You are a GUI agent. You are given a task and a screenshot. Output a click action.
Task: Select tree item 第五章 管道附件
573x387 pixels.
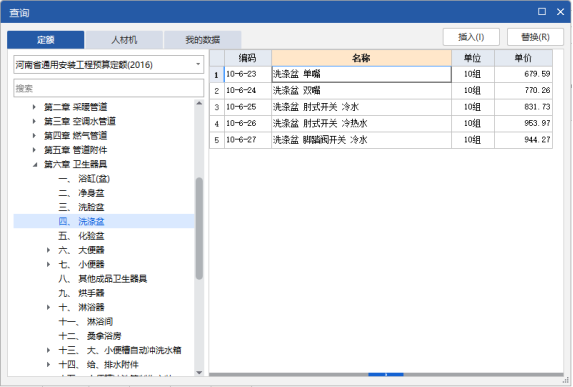76,150
